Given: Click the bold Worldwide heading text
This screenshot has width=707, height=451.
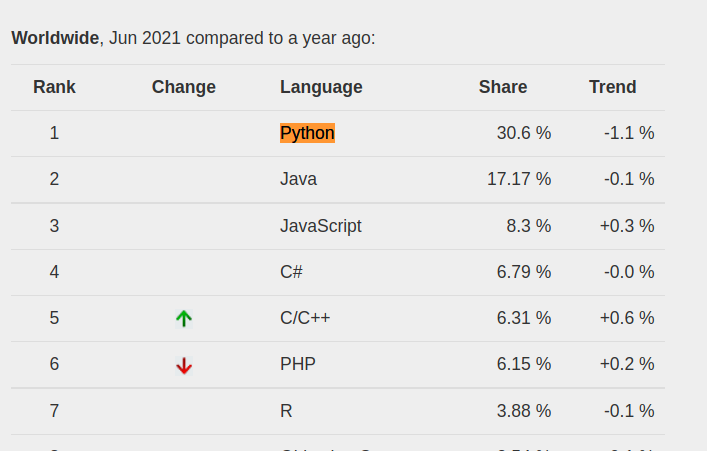Looking at the screenshot, I should [55, 38].
